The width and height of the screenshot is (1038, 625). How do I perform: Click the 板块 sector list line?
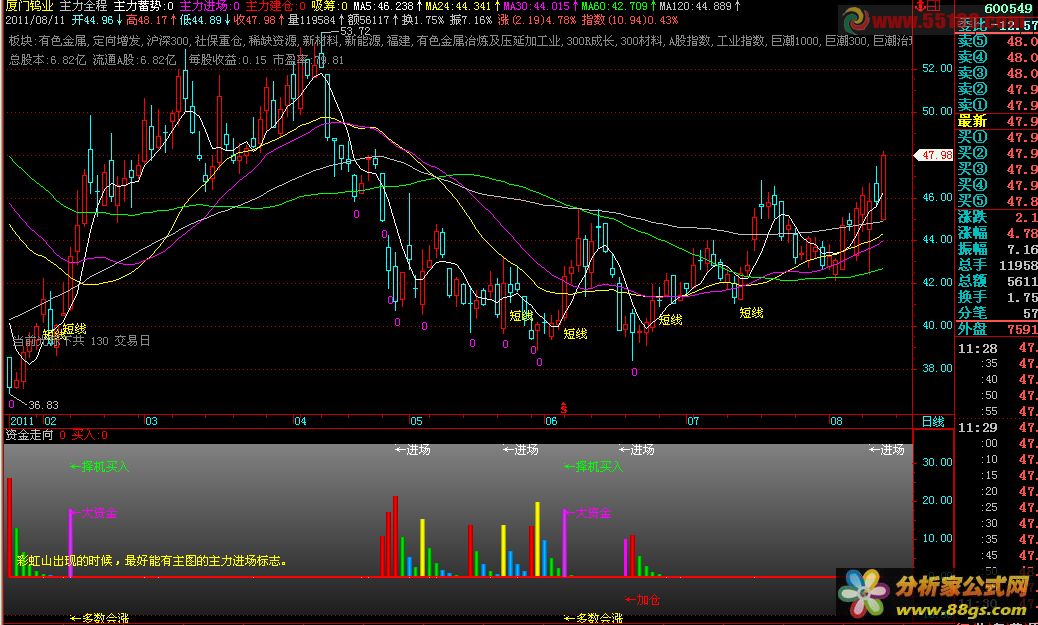point(460,41)
